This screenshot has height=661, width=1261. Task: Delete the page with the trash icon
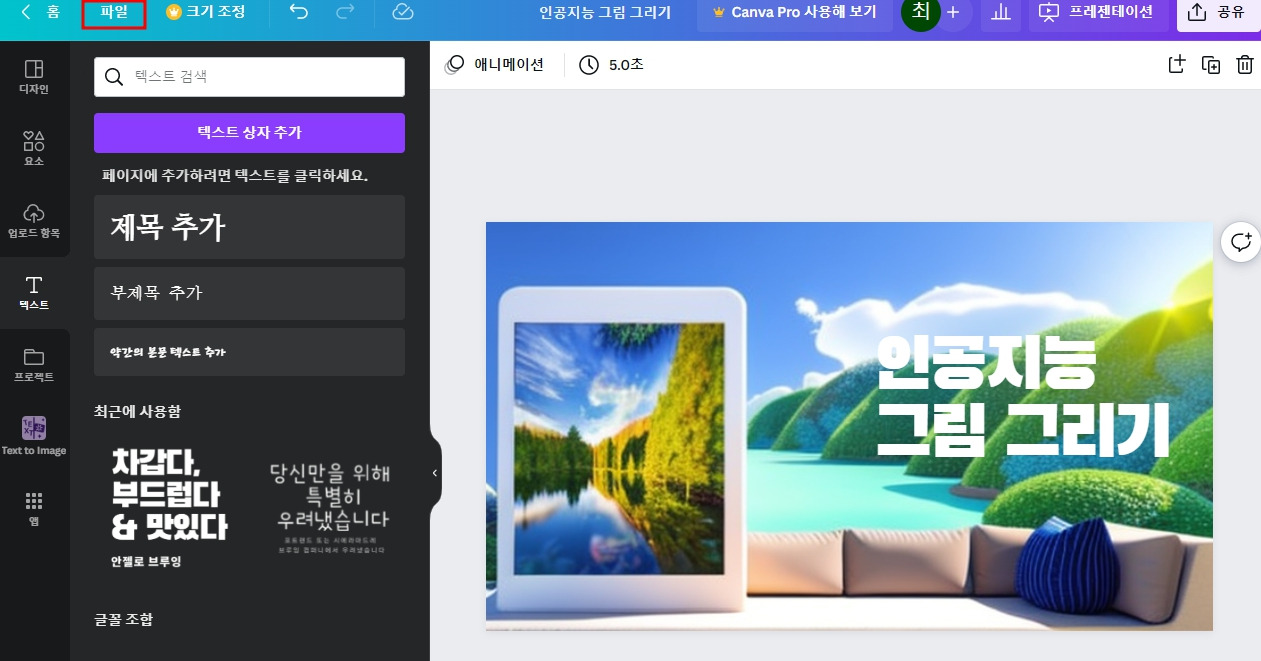(x=1245, y=64)
